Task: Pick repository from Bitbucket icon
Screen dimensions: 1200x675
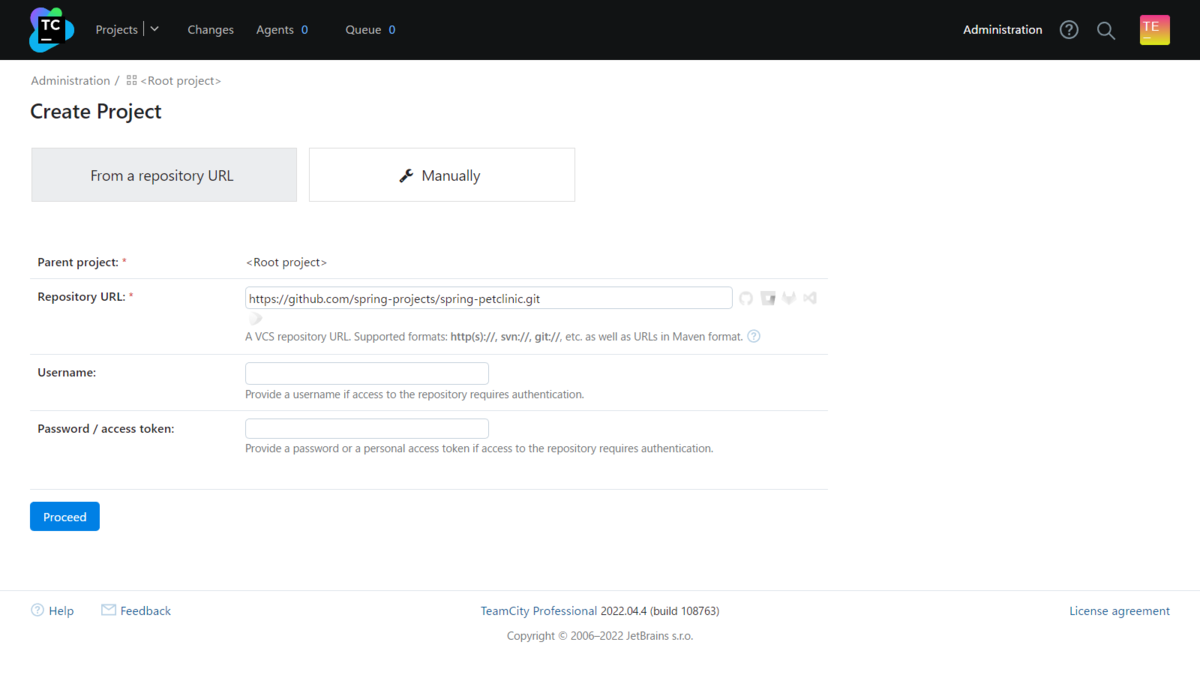Action: (768, 298)
